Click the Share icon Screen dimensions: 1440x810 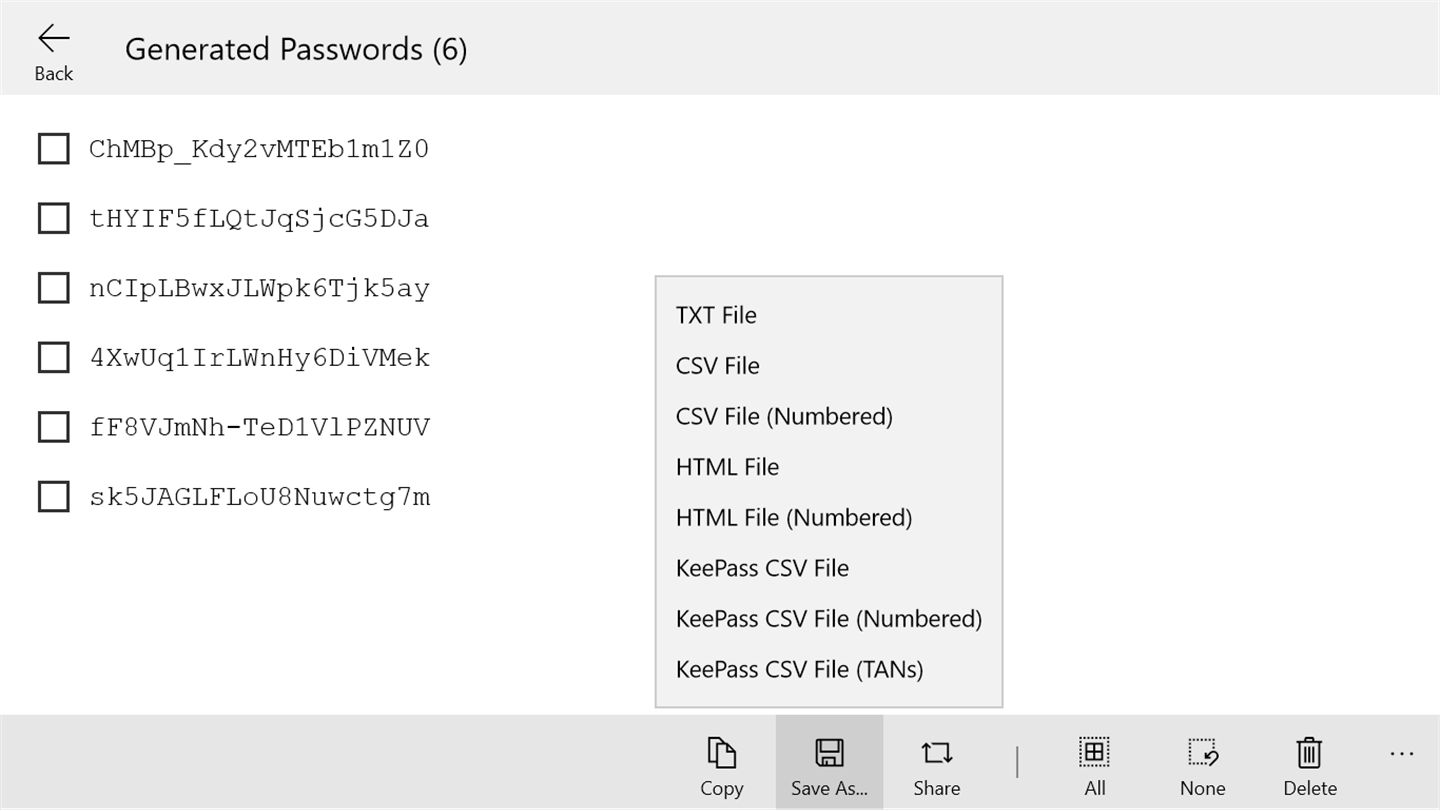coord(936,753)
